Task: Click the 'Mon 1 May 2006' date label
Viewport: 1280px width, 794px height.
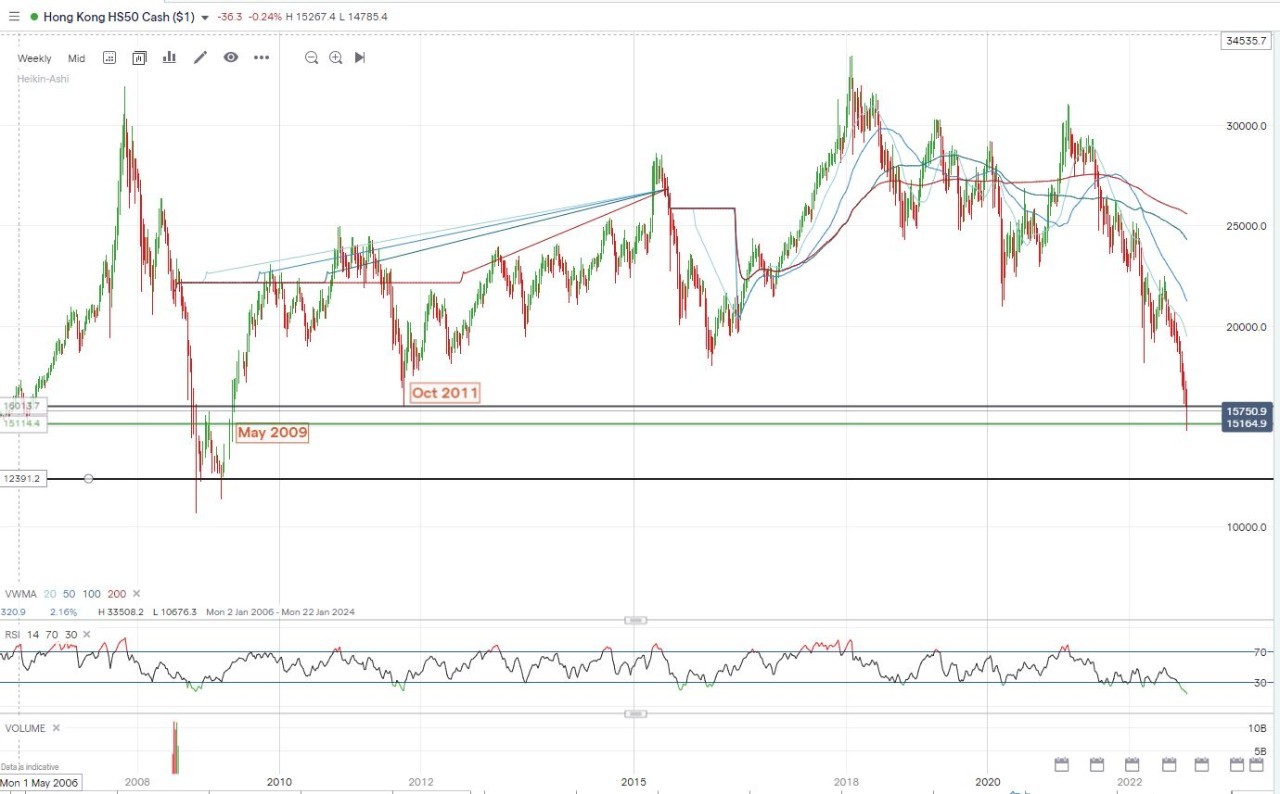Action: 41,782
